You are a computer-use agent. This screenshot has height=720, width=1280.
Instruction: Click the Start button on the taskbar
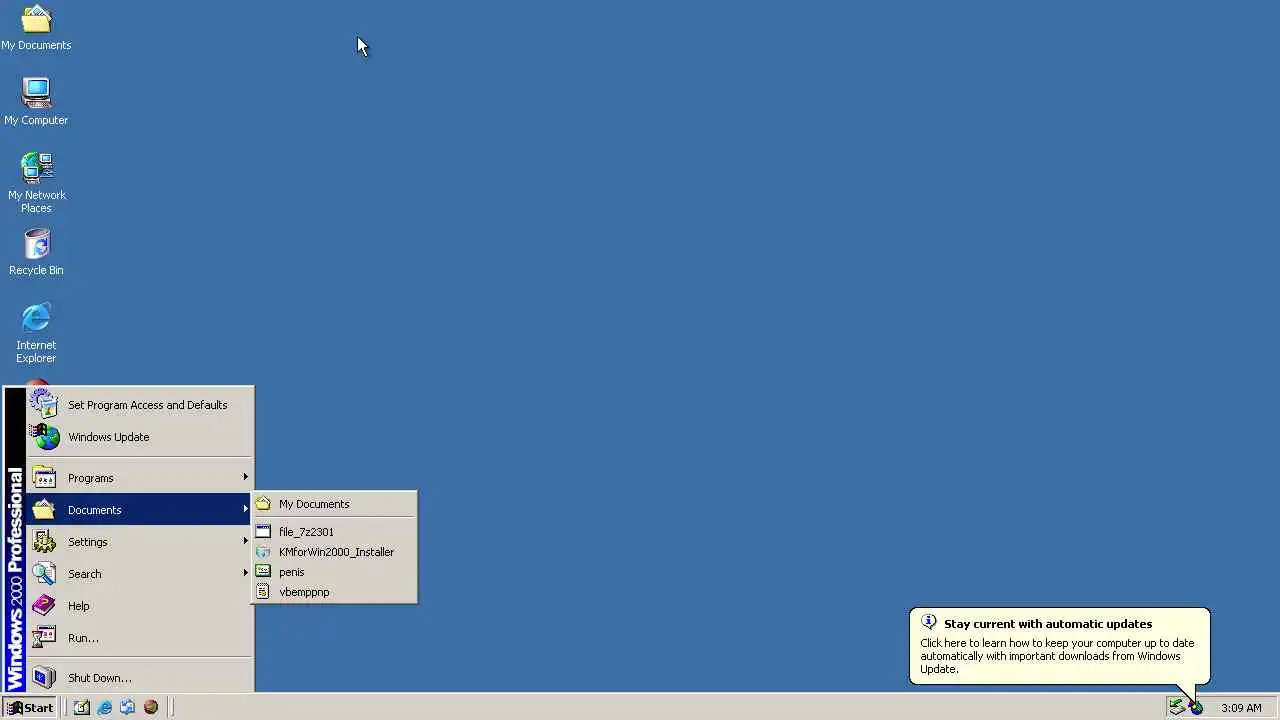point(30,707)
